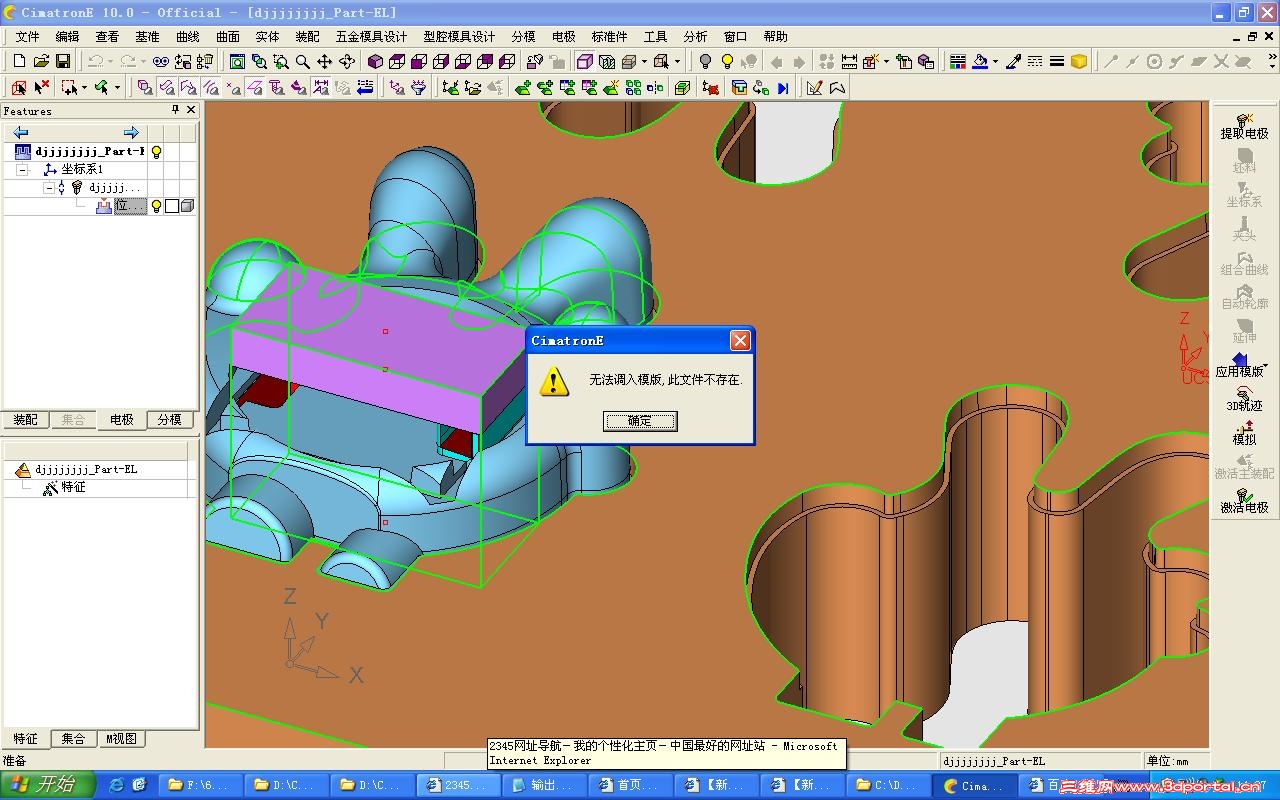Open the 分析 menu
Viewport: 1280px width, 800px height.
(695, 36)
